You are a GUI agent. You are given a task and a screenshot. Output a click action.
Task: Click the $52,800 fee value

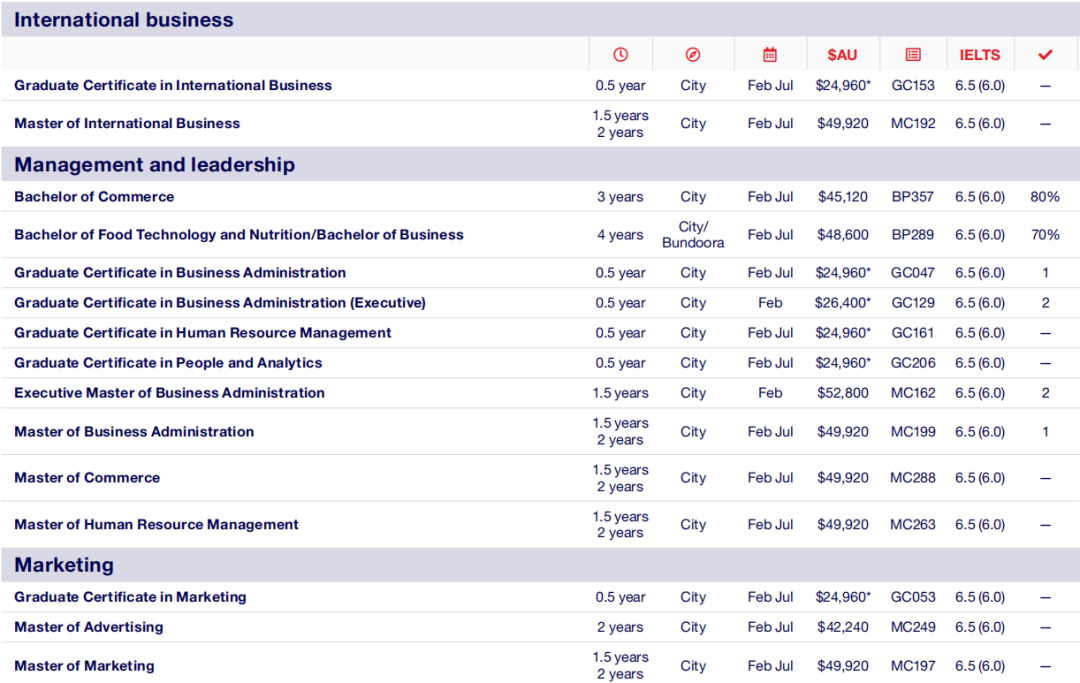842,392
